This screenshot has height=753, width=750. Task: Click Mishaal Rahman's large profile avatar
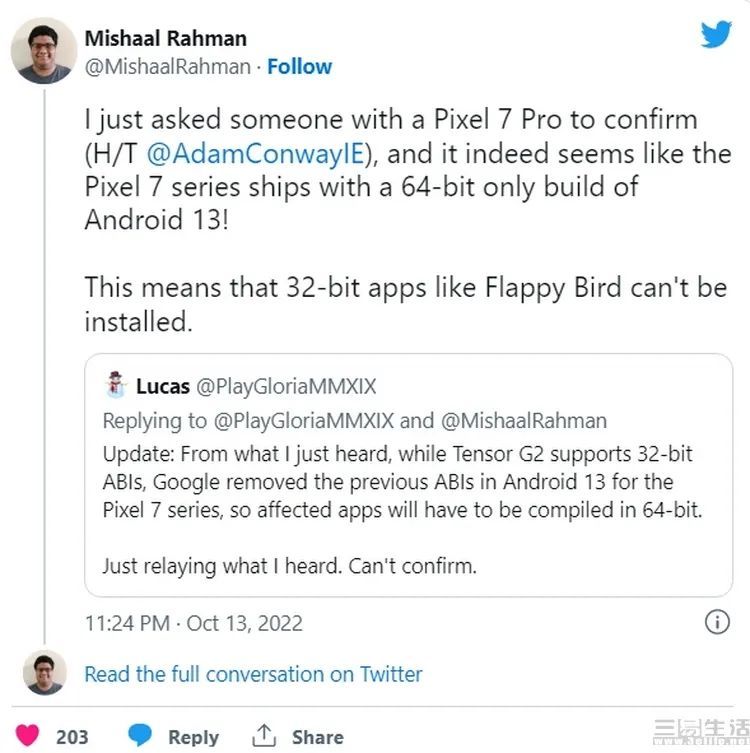click(x=43, y=50)
